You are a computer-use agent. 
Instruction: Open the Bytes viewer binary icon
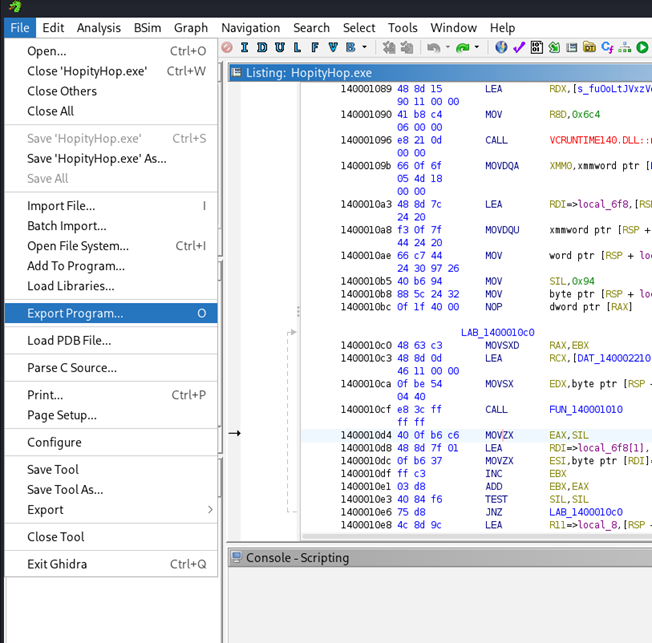coord(536,47)
